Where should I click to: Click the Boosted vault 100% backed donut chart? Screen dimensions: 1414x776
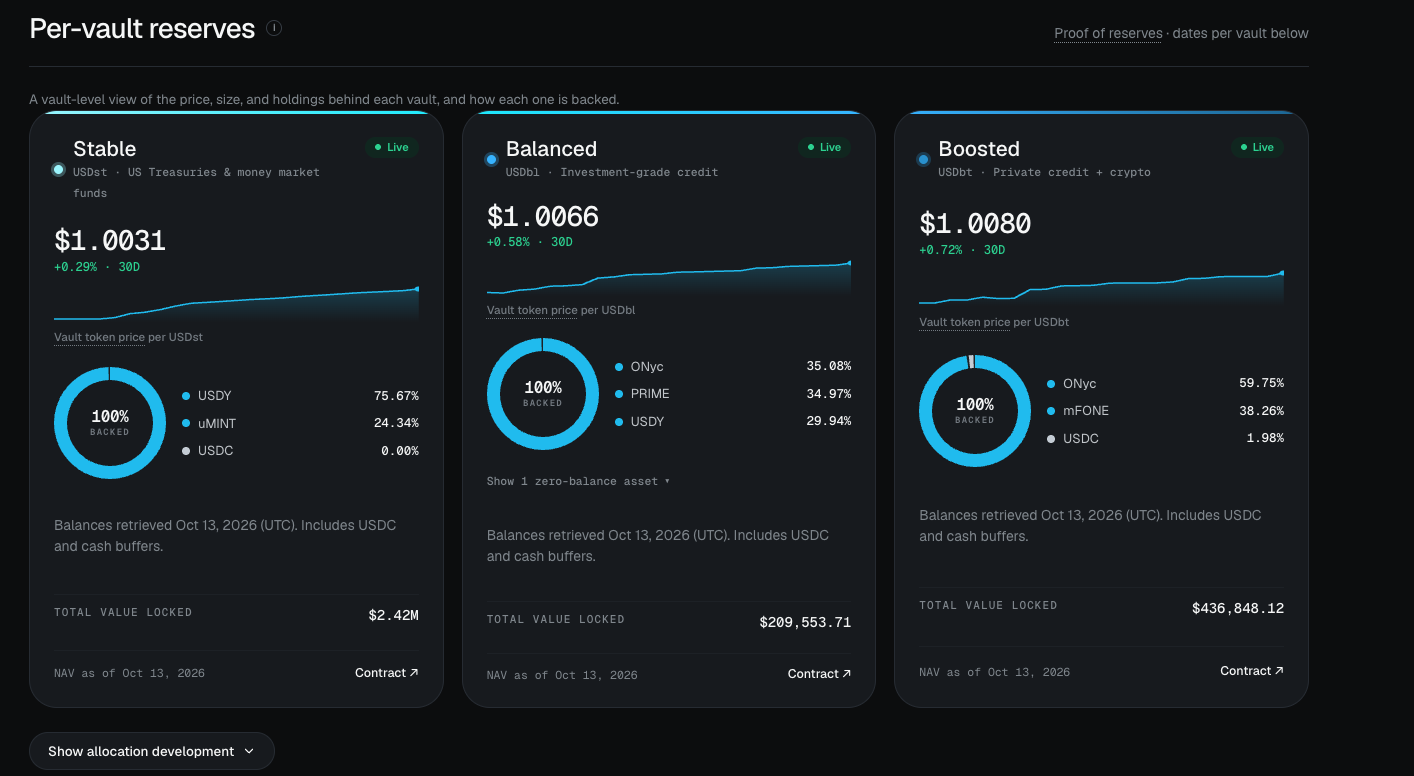pos(975,411)
